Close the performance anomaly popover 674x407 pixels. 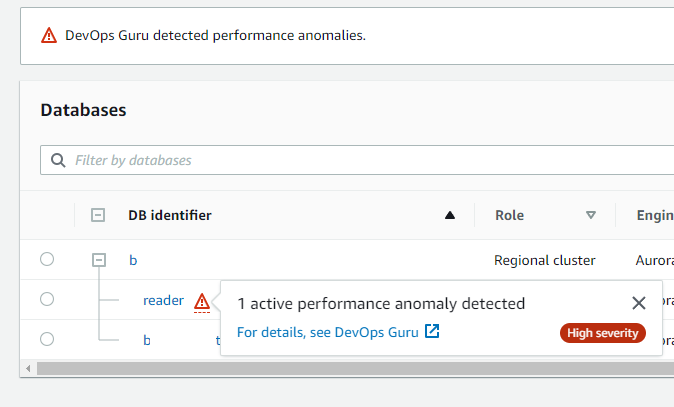(639, 303)
